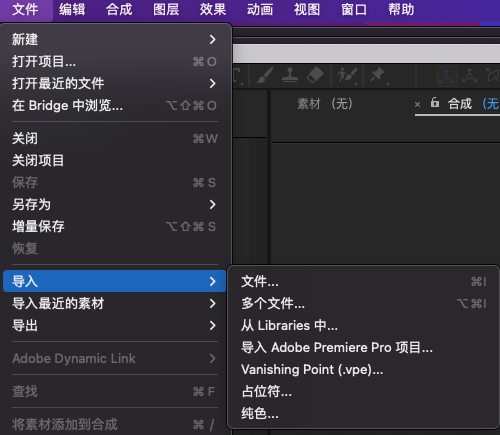This screenshot has width=500, height=435.
Task: Open the 视图 menu
Action: [x=307, y=9]
